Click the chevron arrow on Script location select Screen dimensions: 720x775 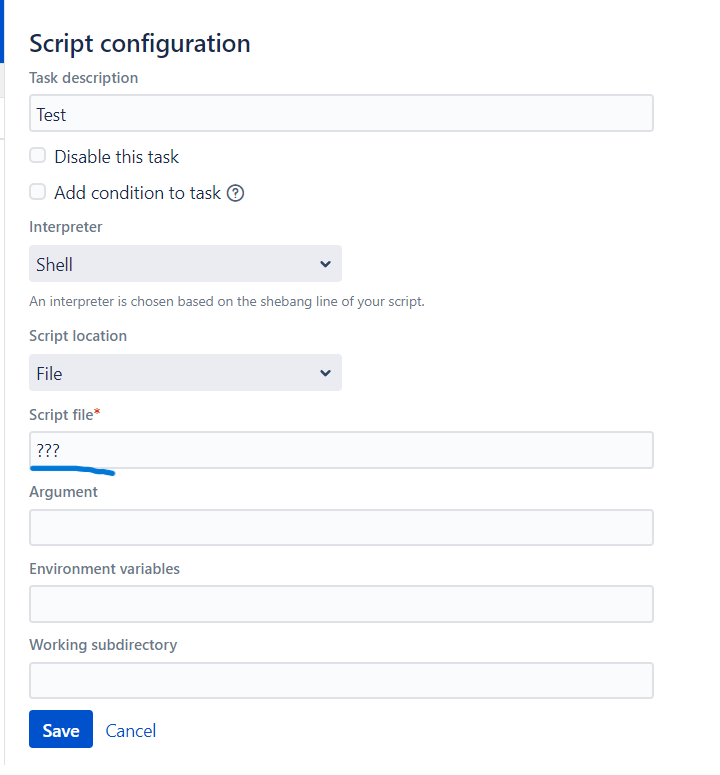(325, 373)
